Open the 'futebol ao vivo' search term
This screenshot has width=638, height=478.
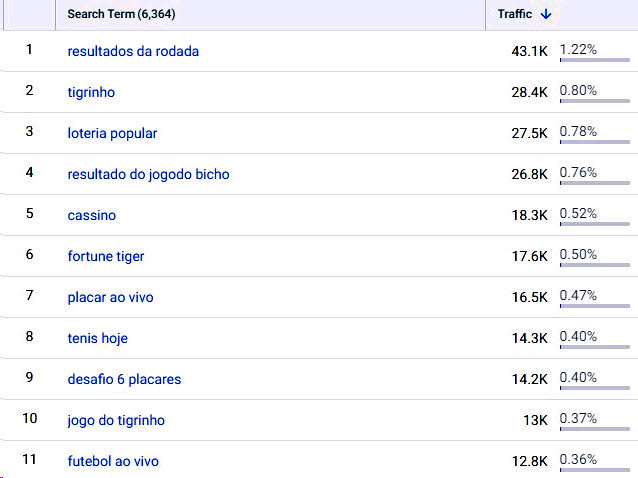pos(113,461)
